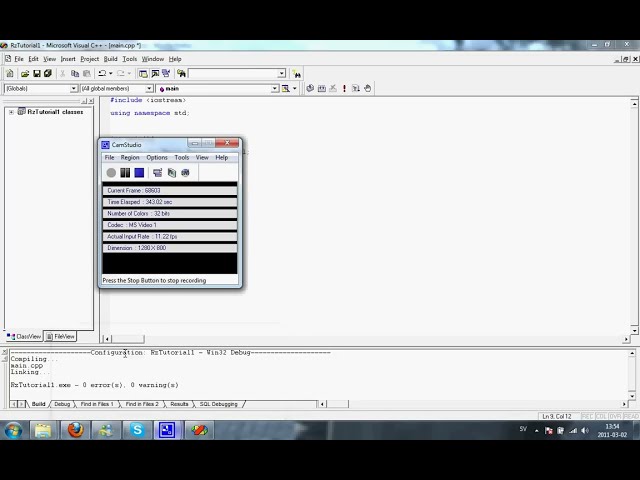Image resolution: width=640 pixels, height=480 pixels.
Task: Select the Debug output tab
Action: pos(62,404)
